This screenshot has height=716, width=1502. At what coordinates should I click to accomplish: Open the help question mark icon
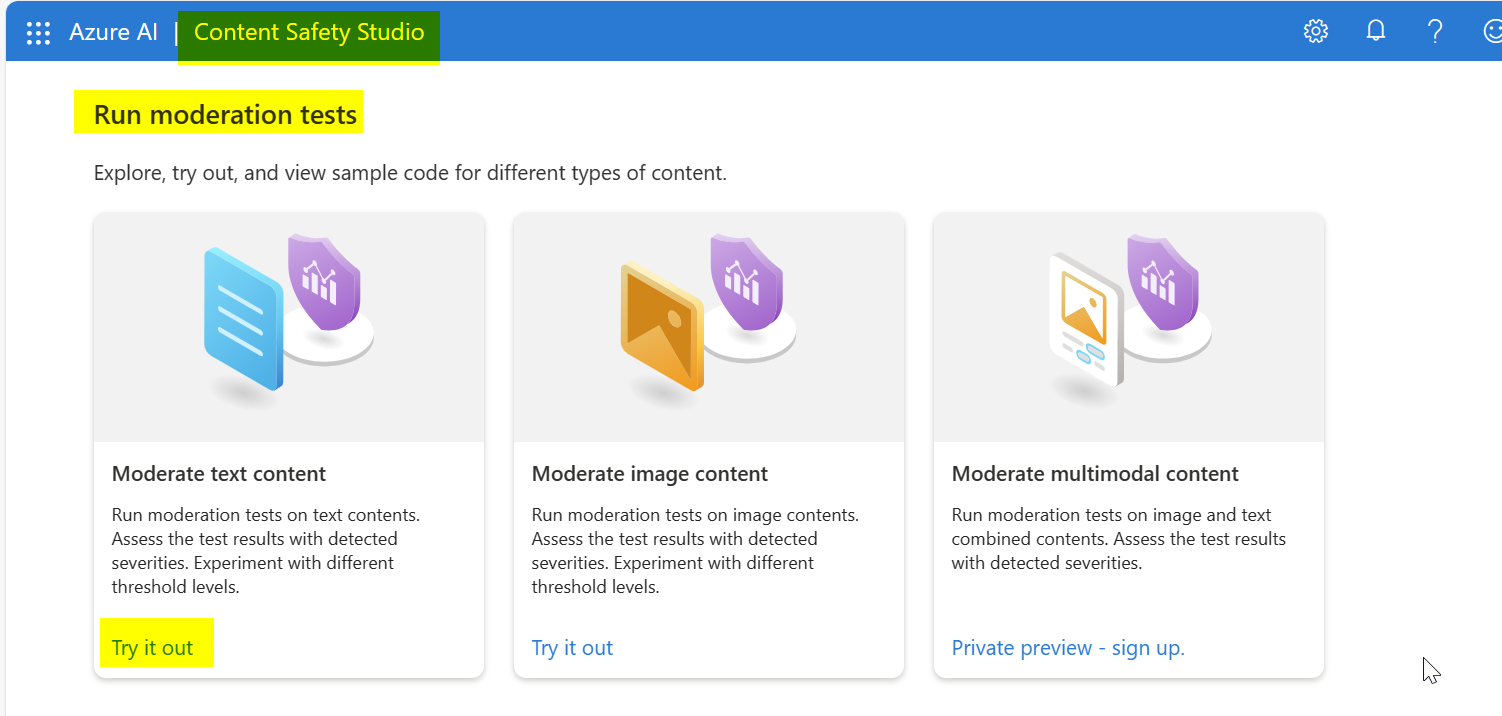pyautogui.click(x=1435, y=32)
